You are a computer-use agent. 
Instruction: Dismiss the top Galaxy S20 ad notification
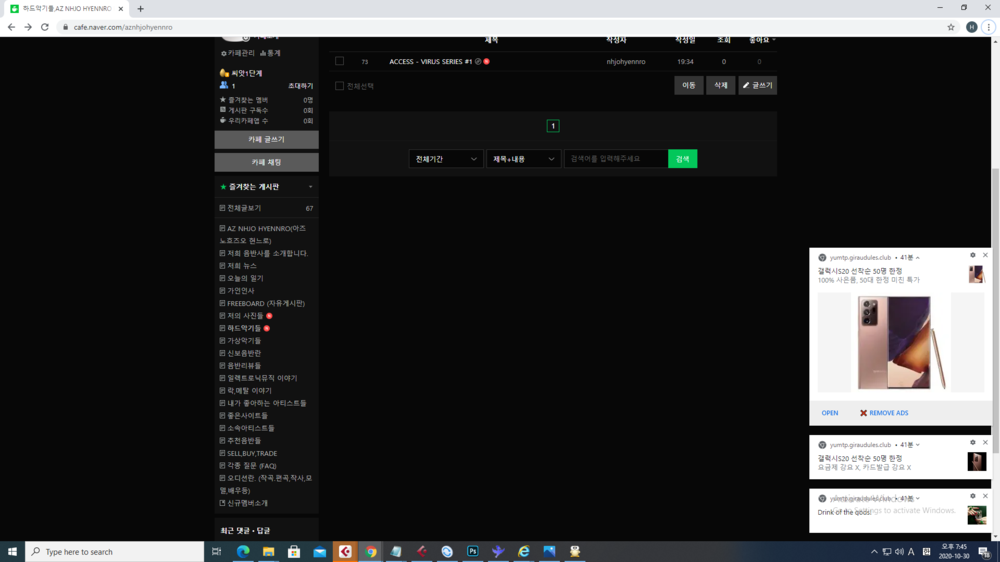985,256
